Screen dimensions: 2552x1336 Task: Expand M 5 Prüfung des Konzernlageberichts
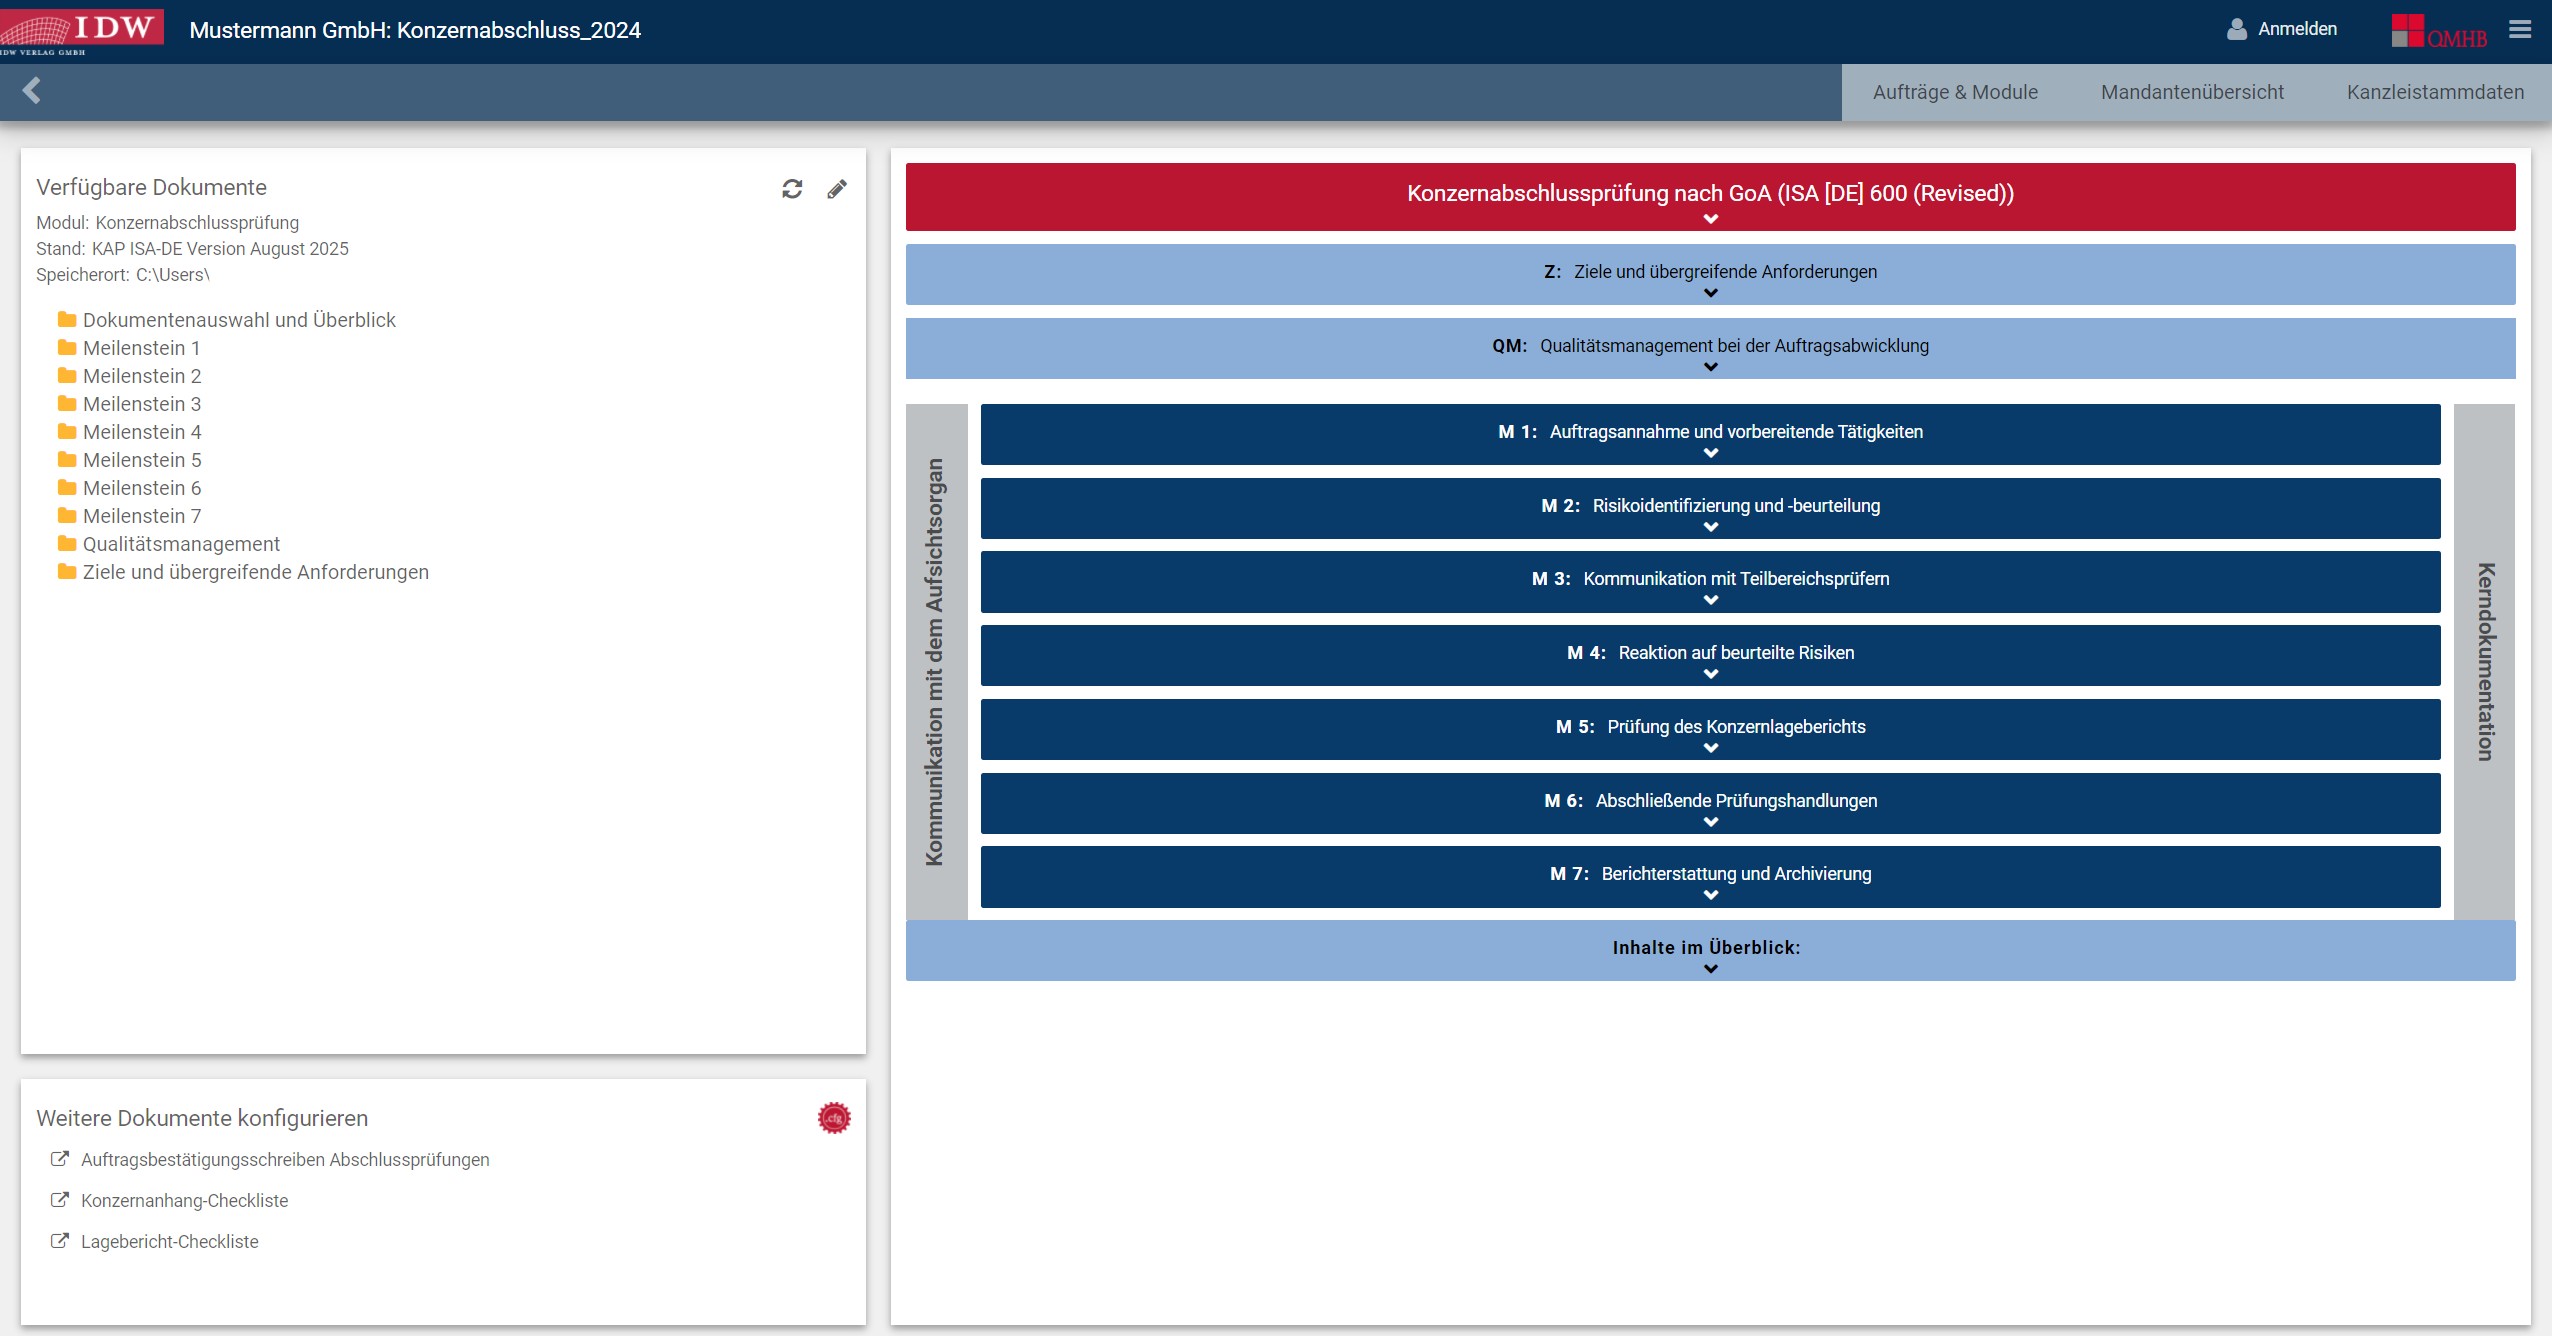tap(1710, 730)
